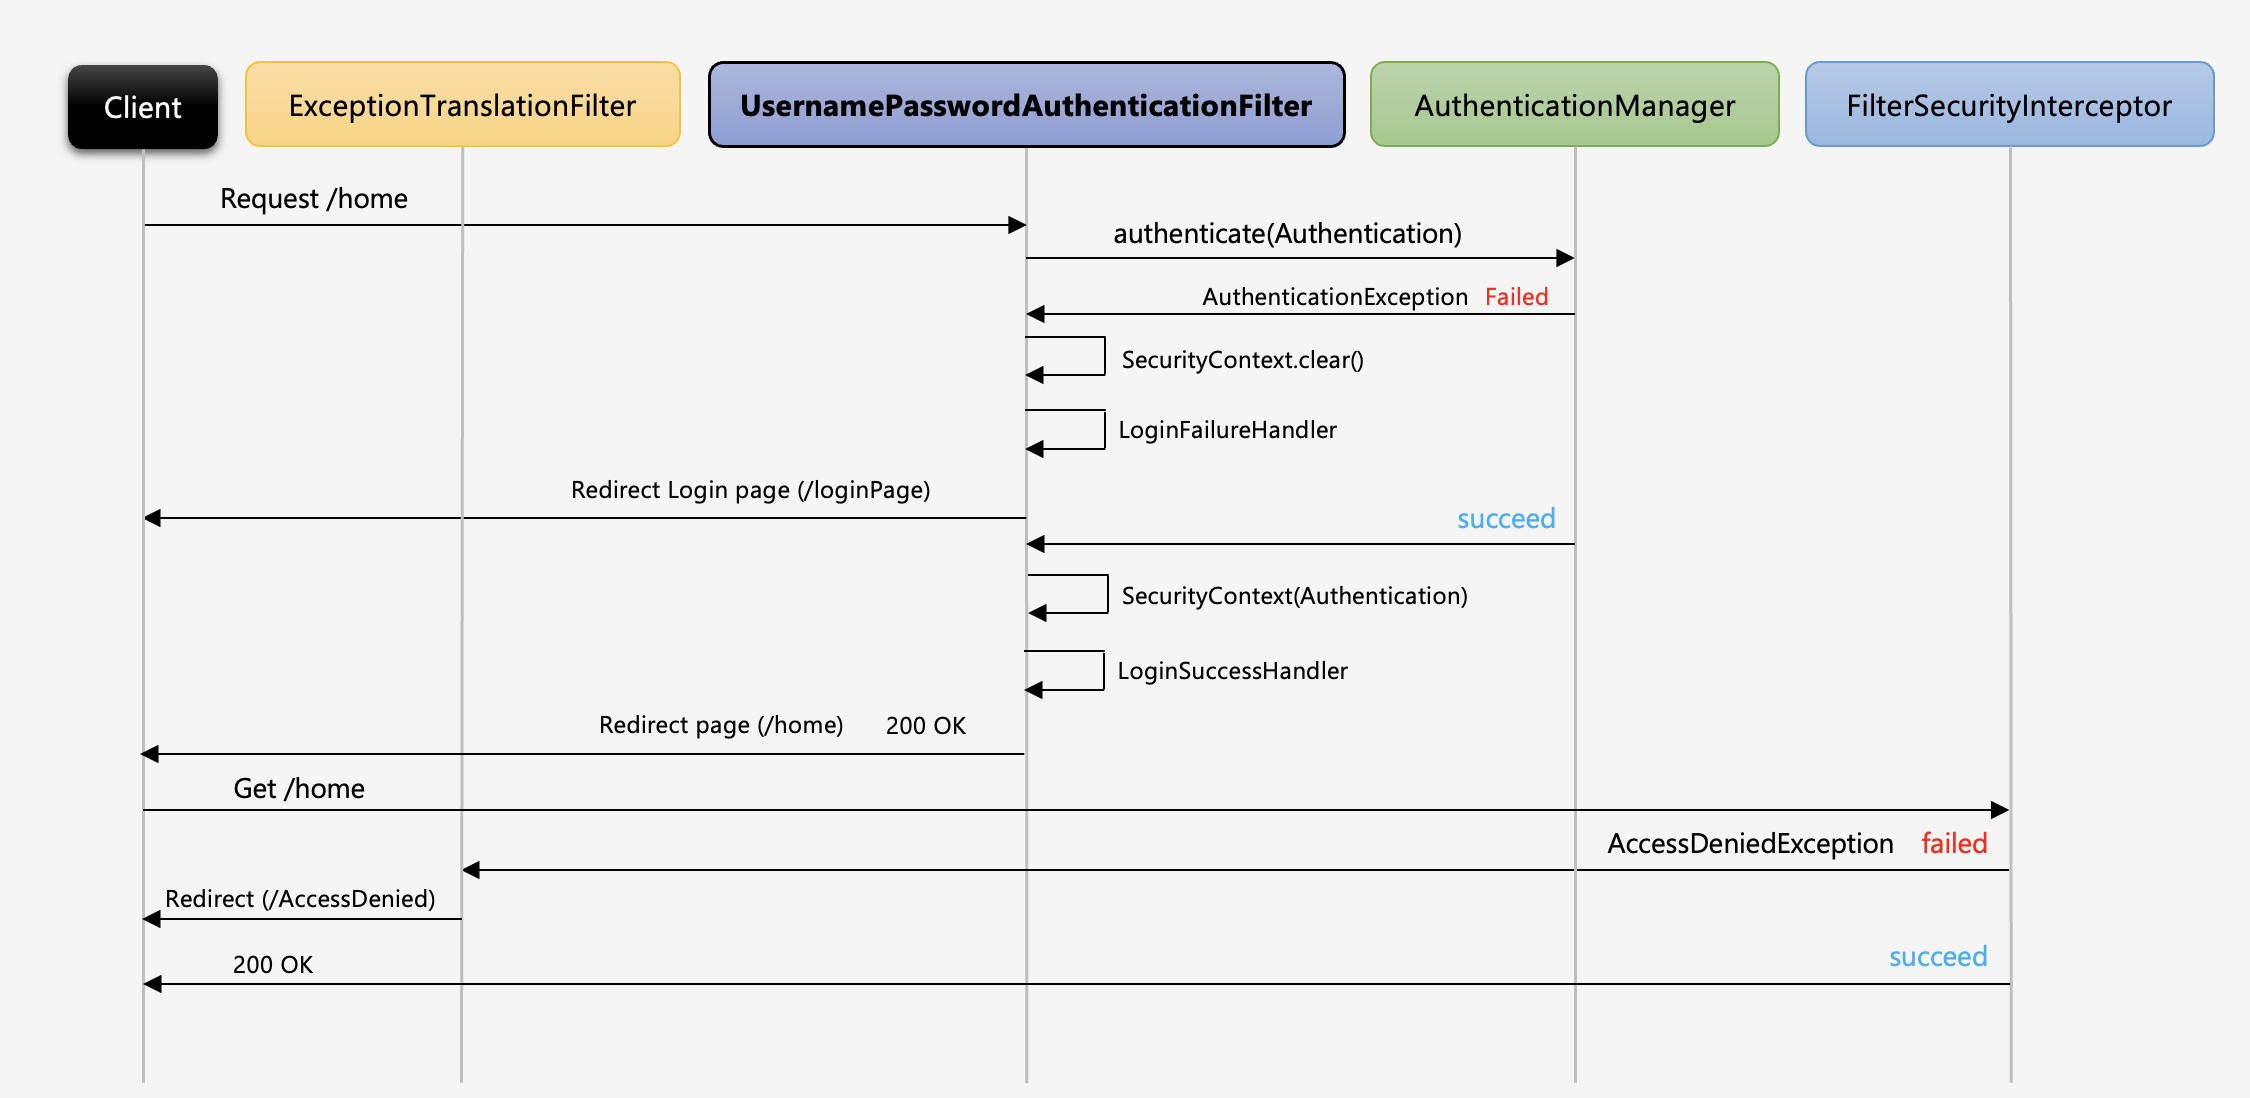The height and width of the screenshot is (1098, 2250).
Task: Click the blue "succeed" under LoginFailureHandler
Action: click(1505, 519)
